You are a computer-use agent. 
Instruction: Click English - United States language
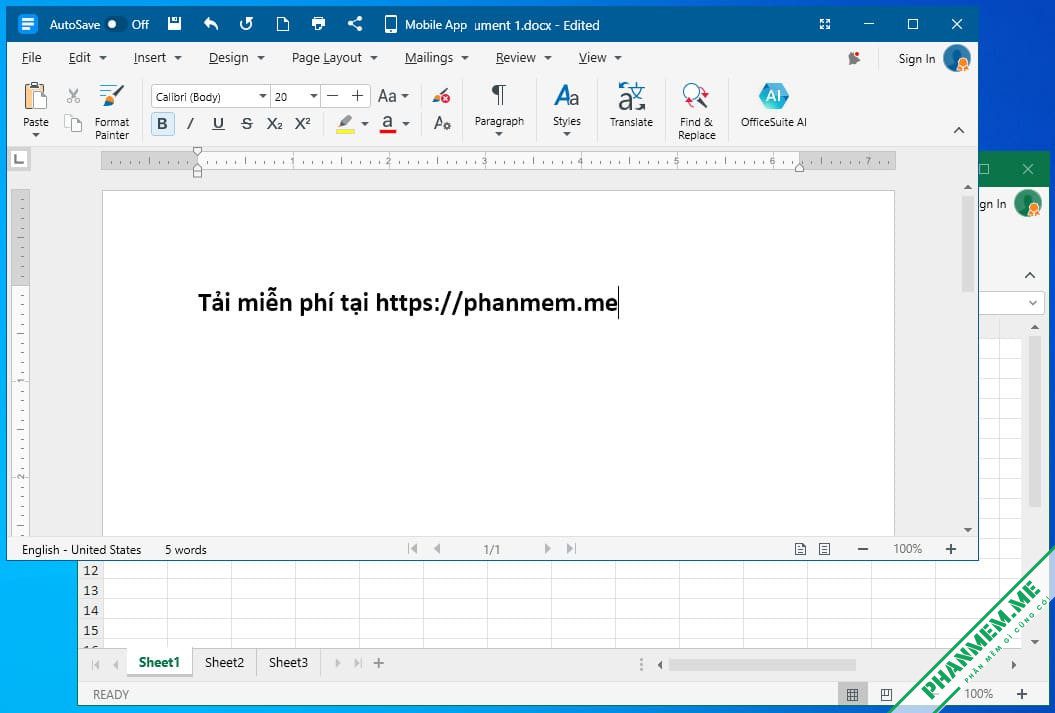tap(81, 550)
